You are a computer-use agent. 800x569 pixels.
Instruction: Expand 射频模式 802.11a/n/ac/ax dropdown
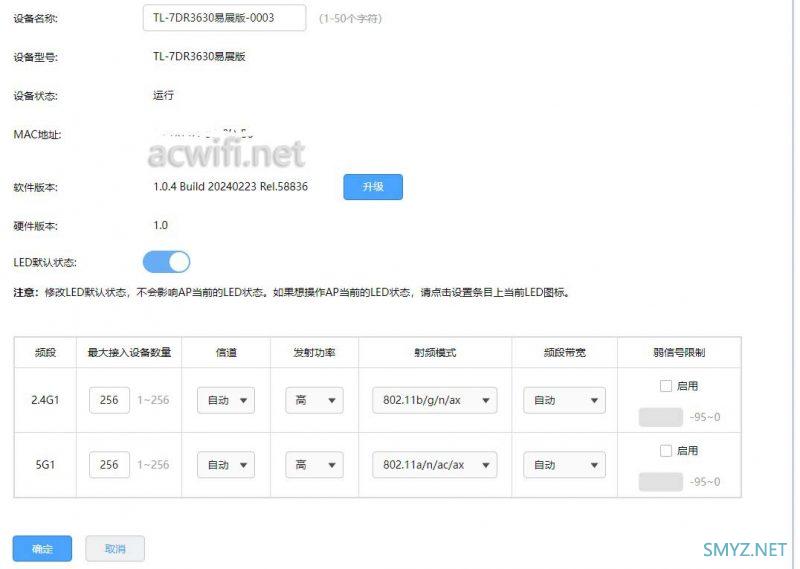coord(434,465)
